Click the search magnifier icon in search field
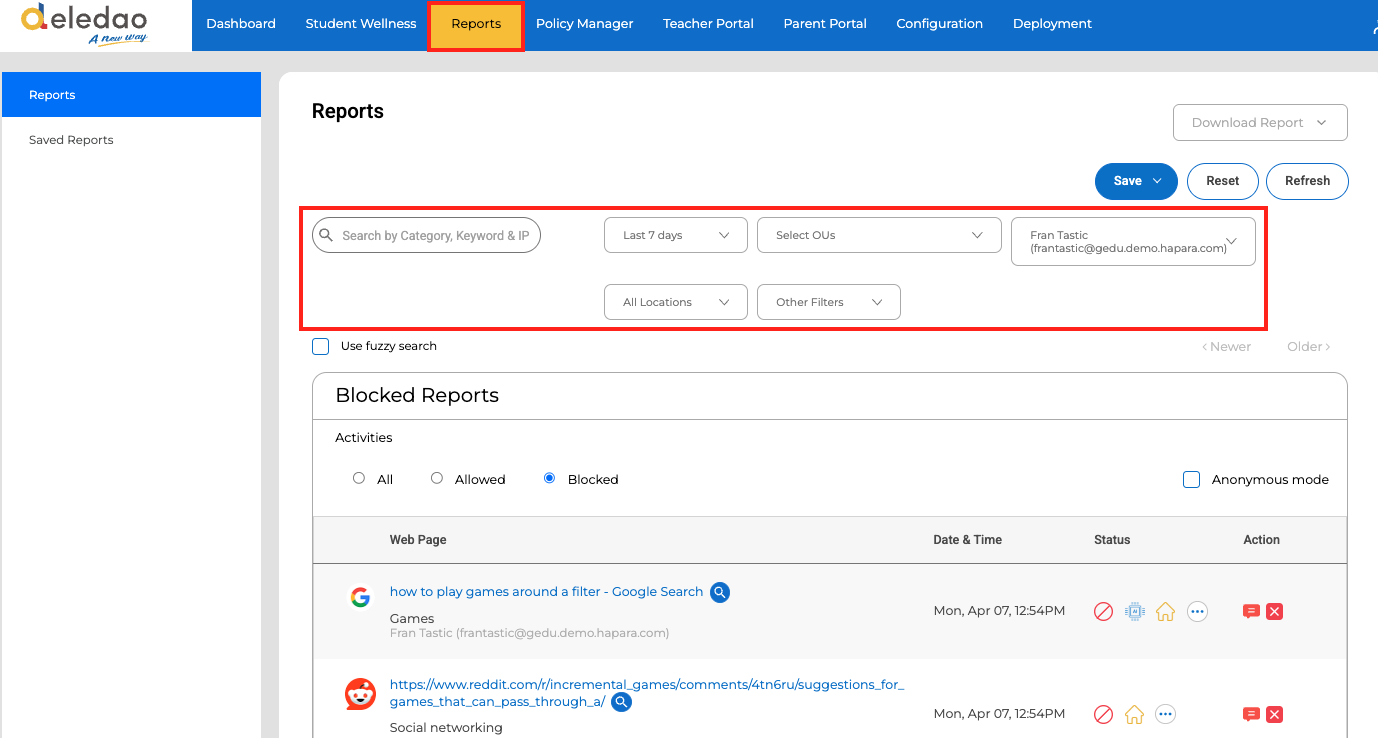The image size is (1378, 738). tap(326, 235)
